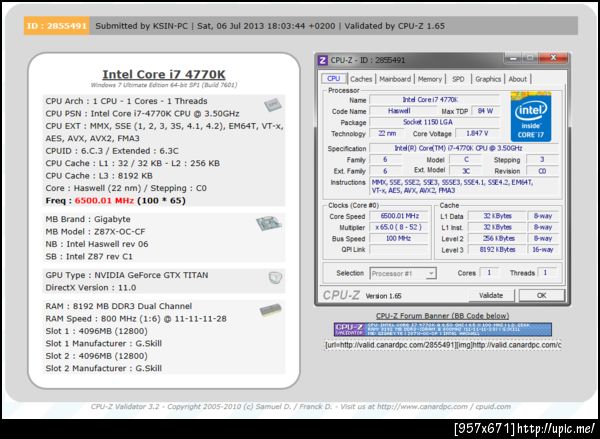Image resolution: width=600 pixels, height=439 pixels.
Task: Click the Cores count field
Action: [489, 273]
